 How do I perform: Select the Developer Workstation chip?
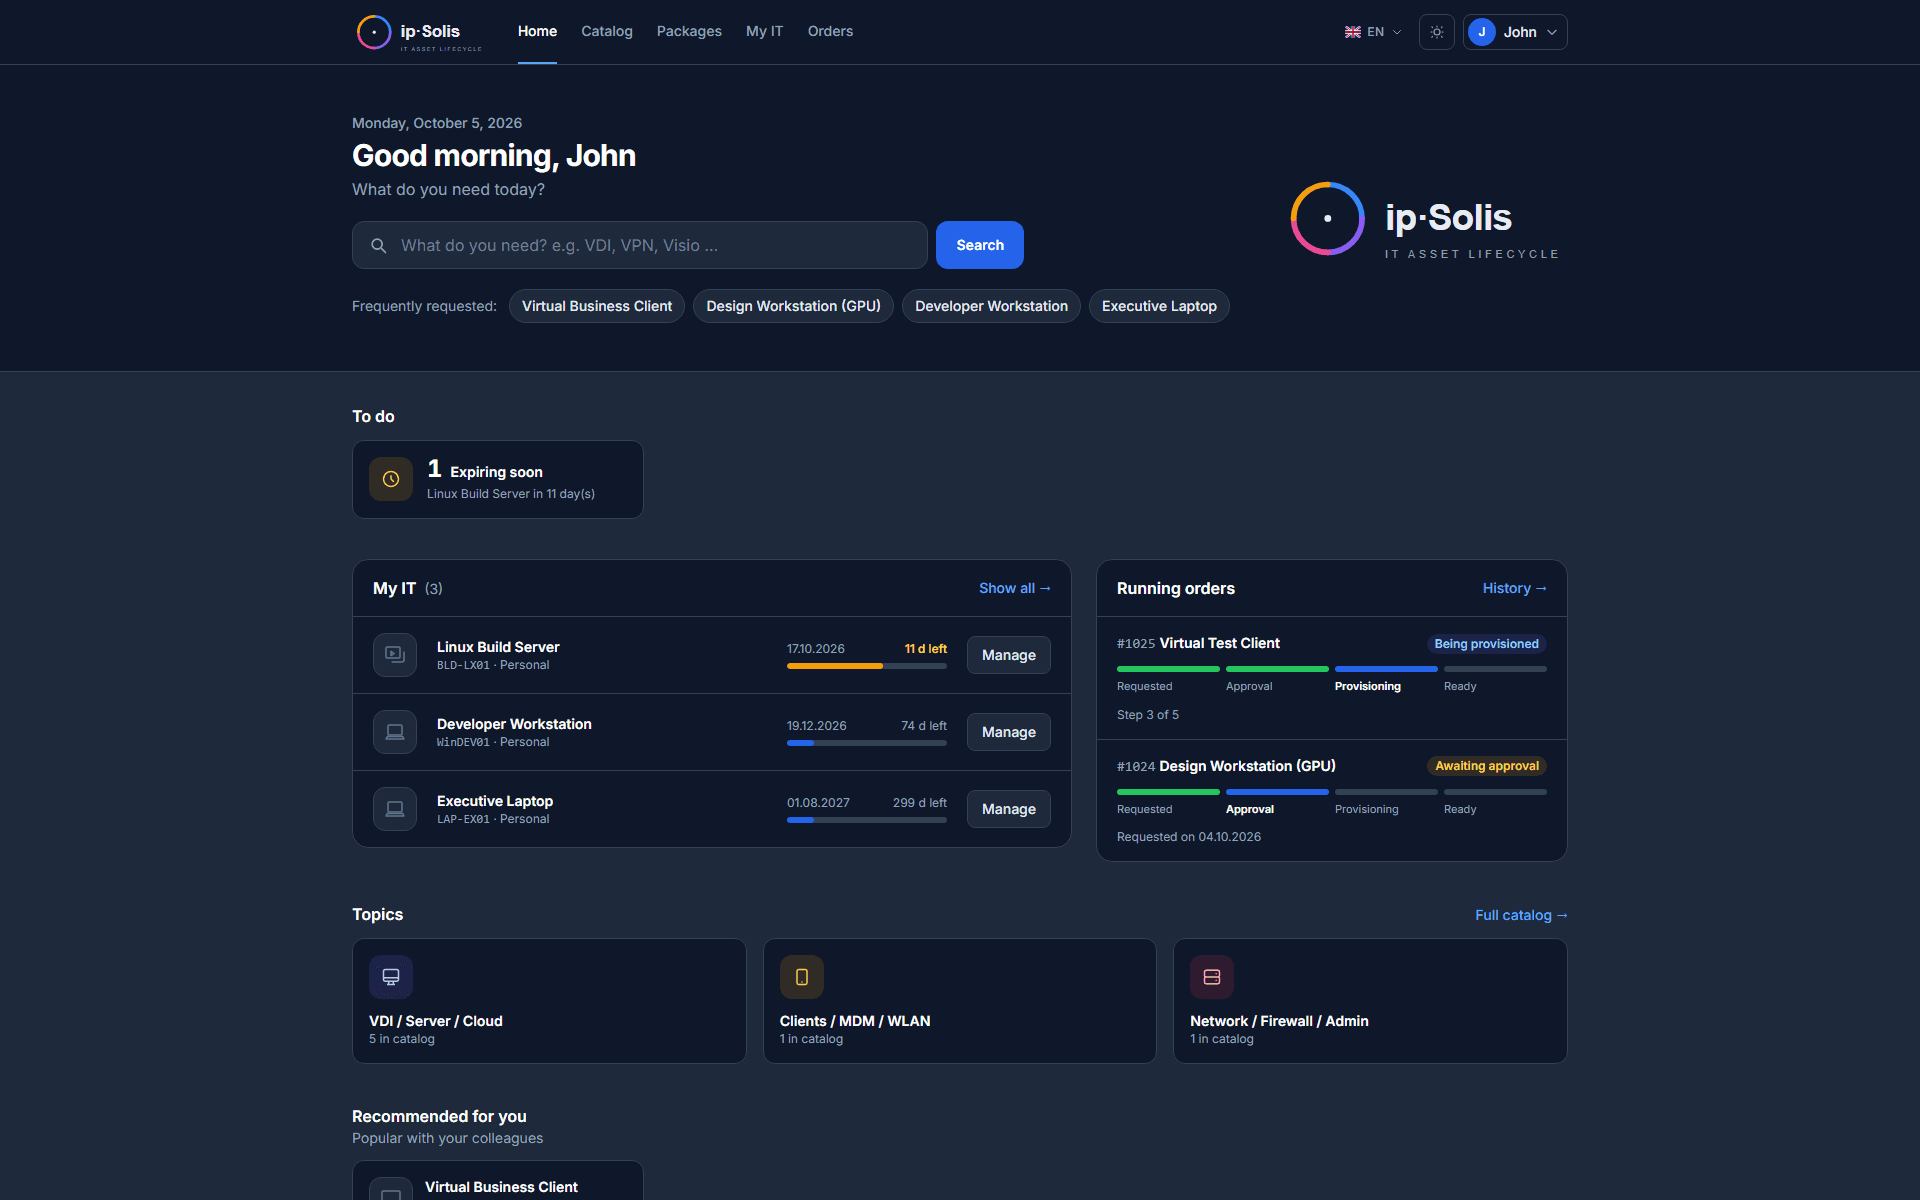pyautogui.click(x=991, y=306)
